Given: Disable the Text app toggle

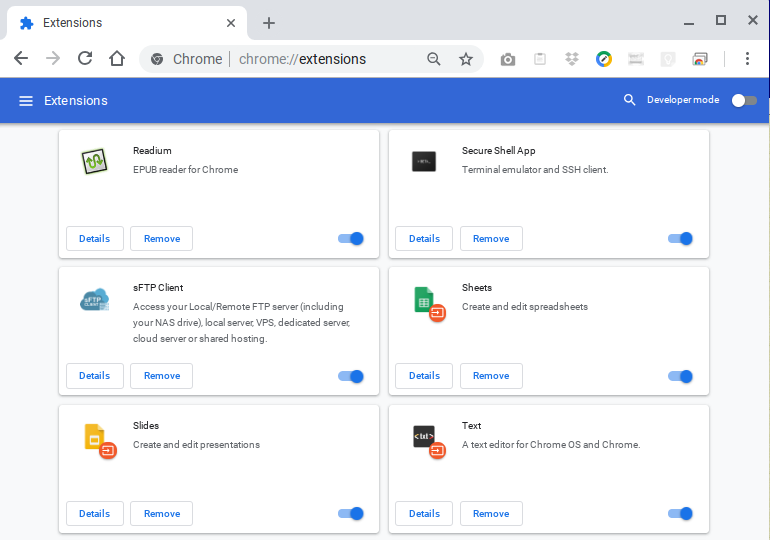Looking at the screenshot, I should click(680, 513).
